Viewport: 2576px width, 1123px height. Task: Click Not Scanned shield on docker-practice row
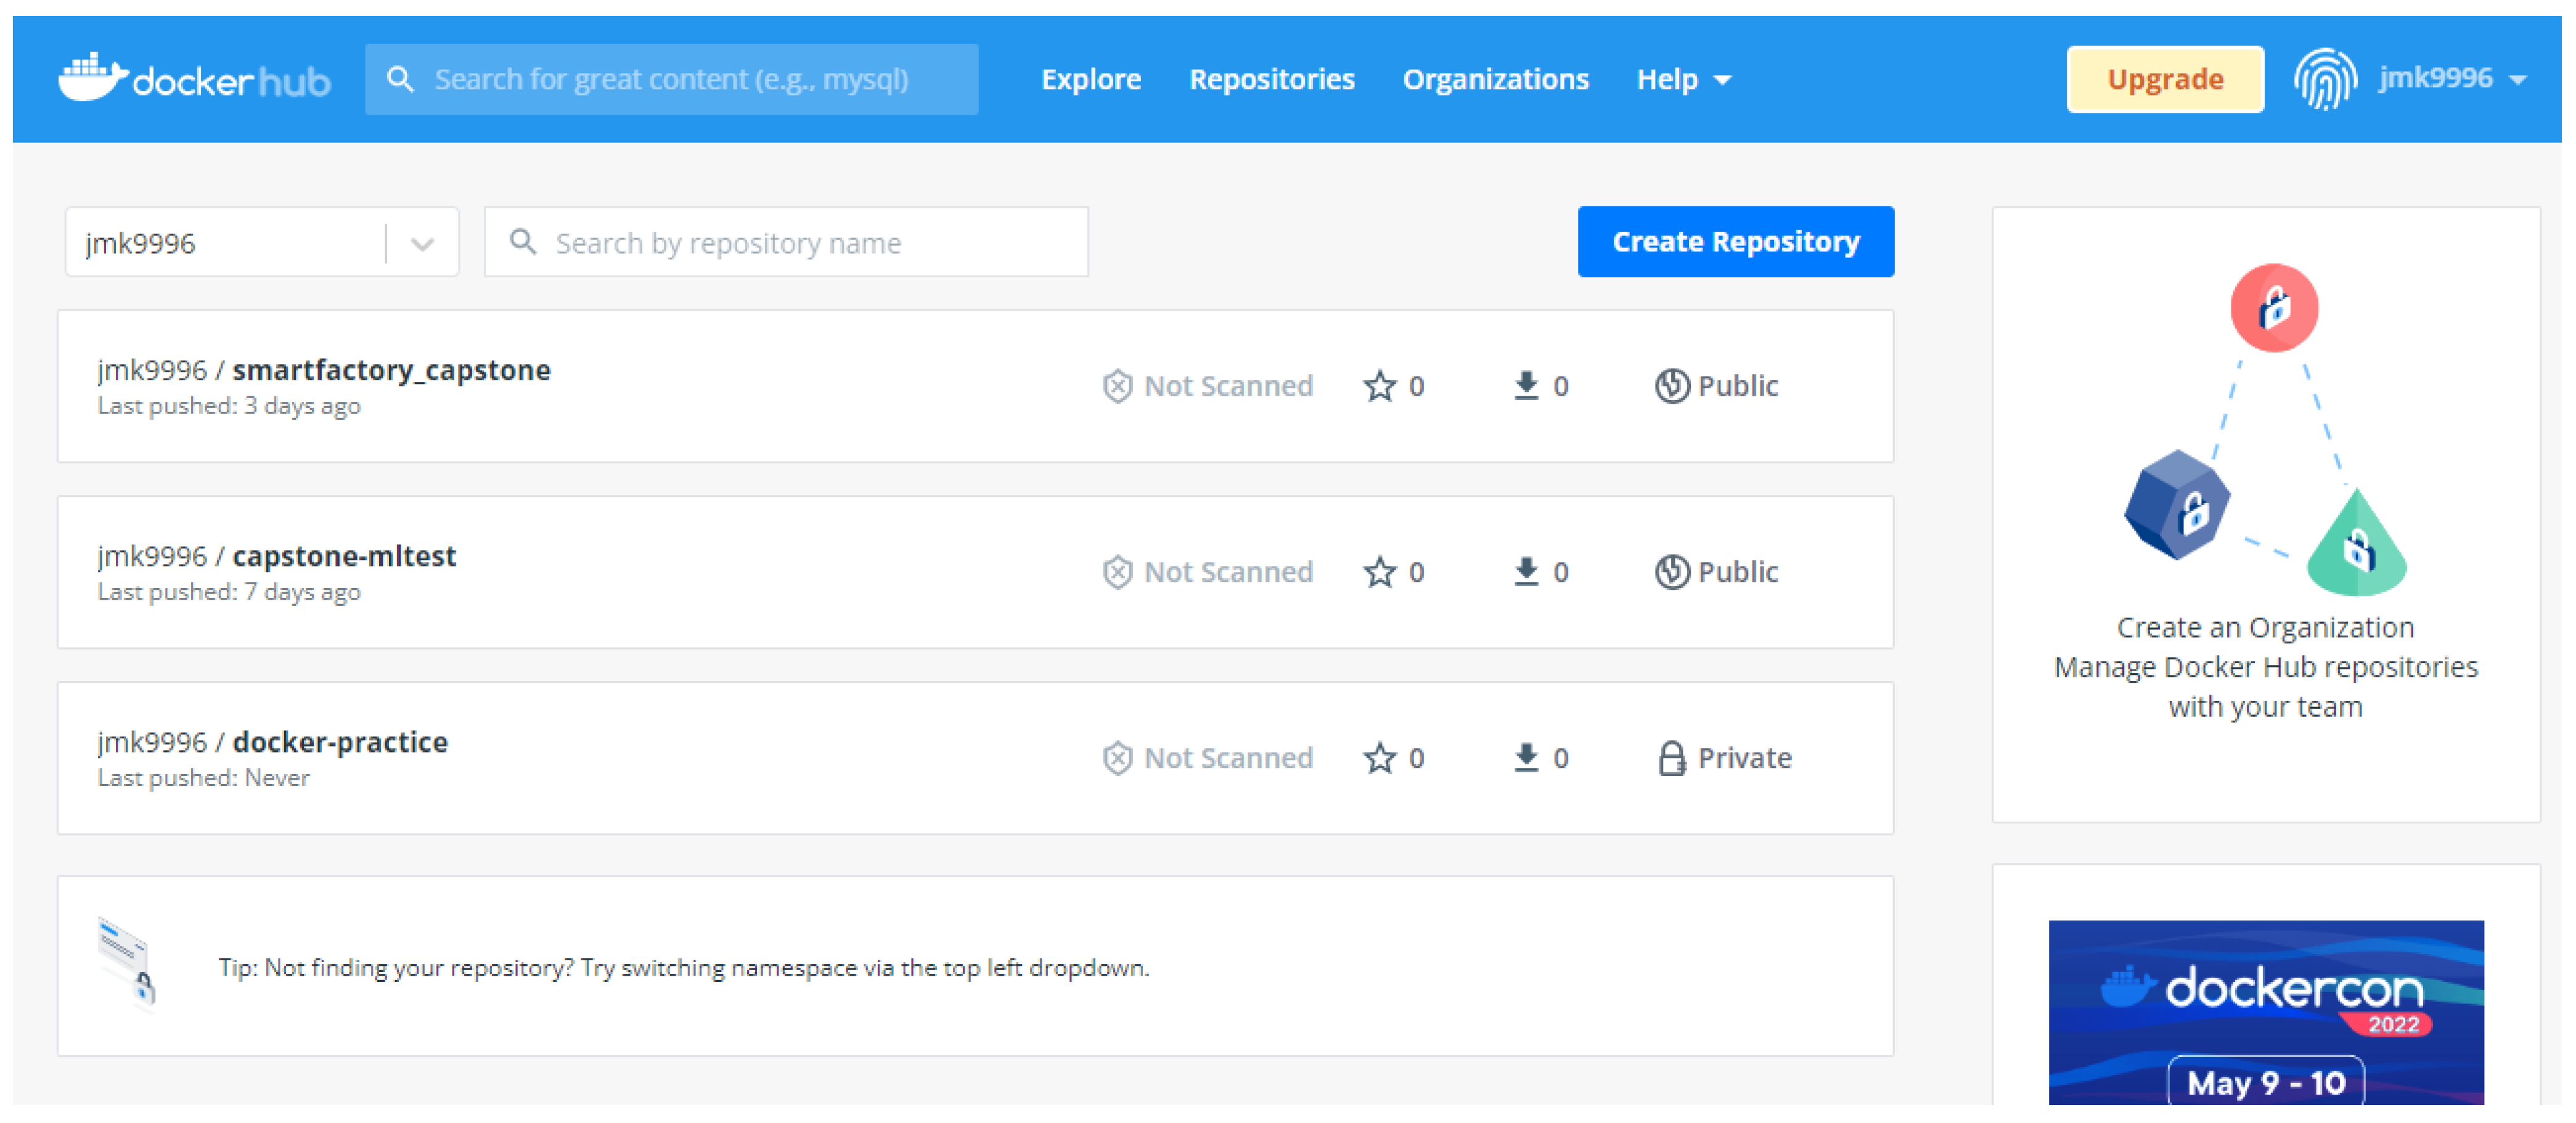click(1117, 758)
